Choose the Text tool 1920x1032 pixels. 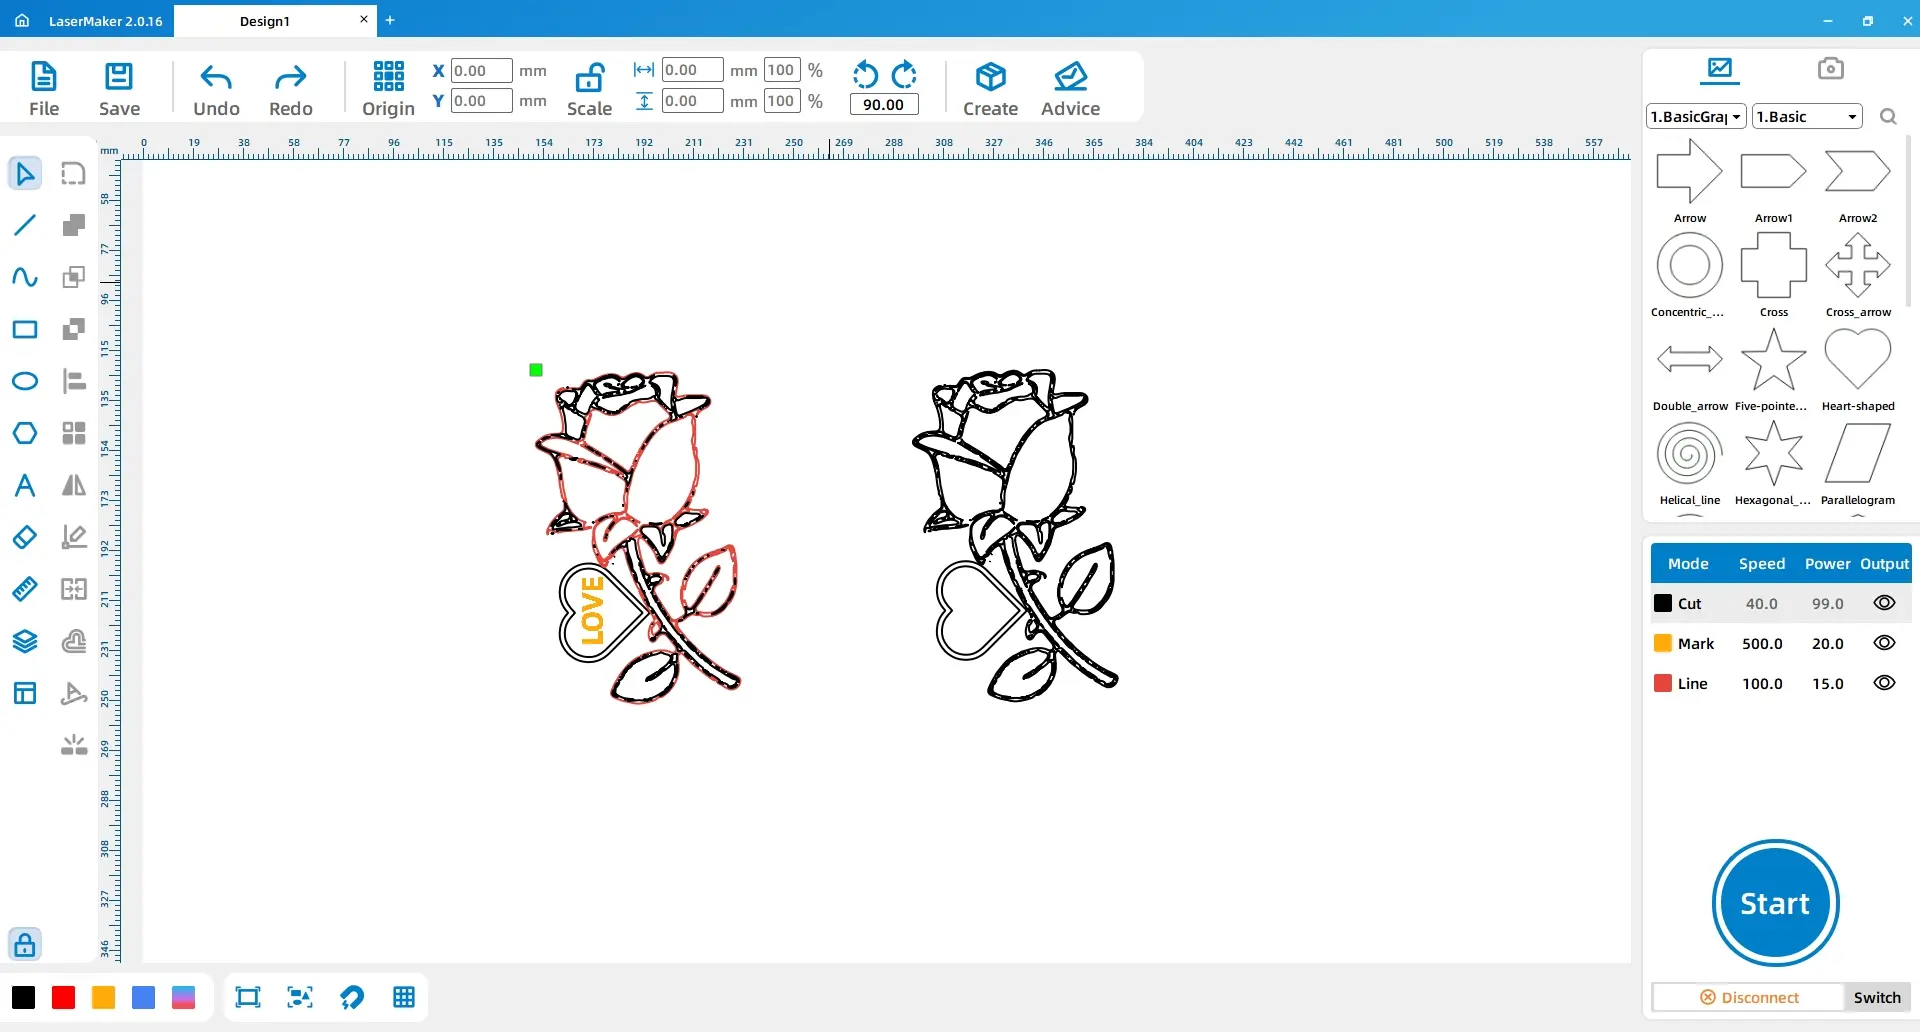tap(25, 485)
